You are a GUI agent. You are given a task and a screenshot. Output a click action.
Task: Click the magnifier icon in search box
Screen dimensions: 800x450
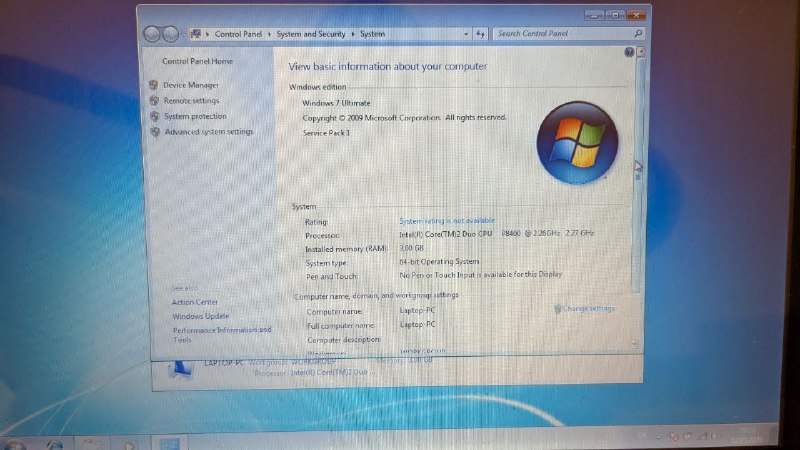point(638,33)
